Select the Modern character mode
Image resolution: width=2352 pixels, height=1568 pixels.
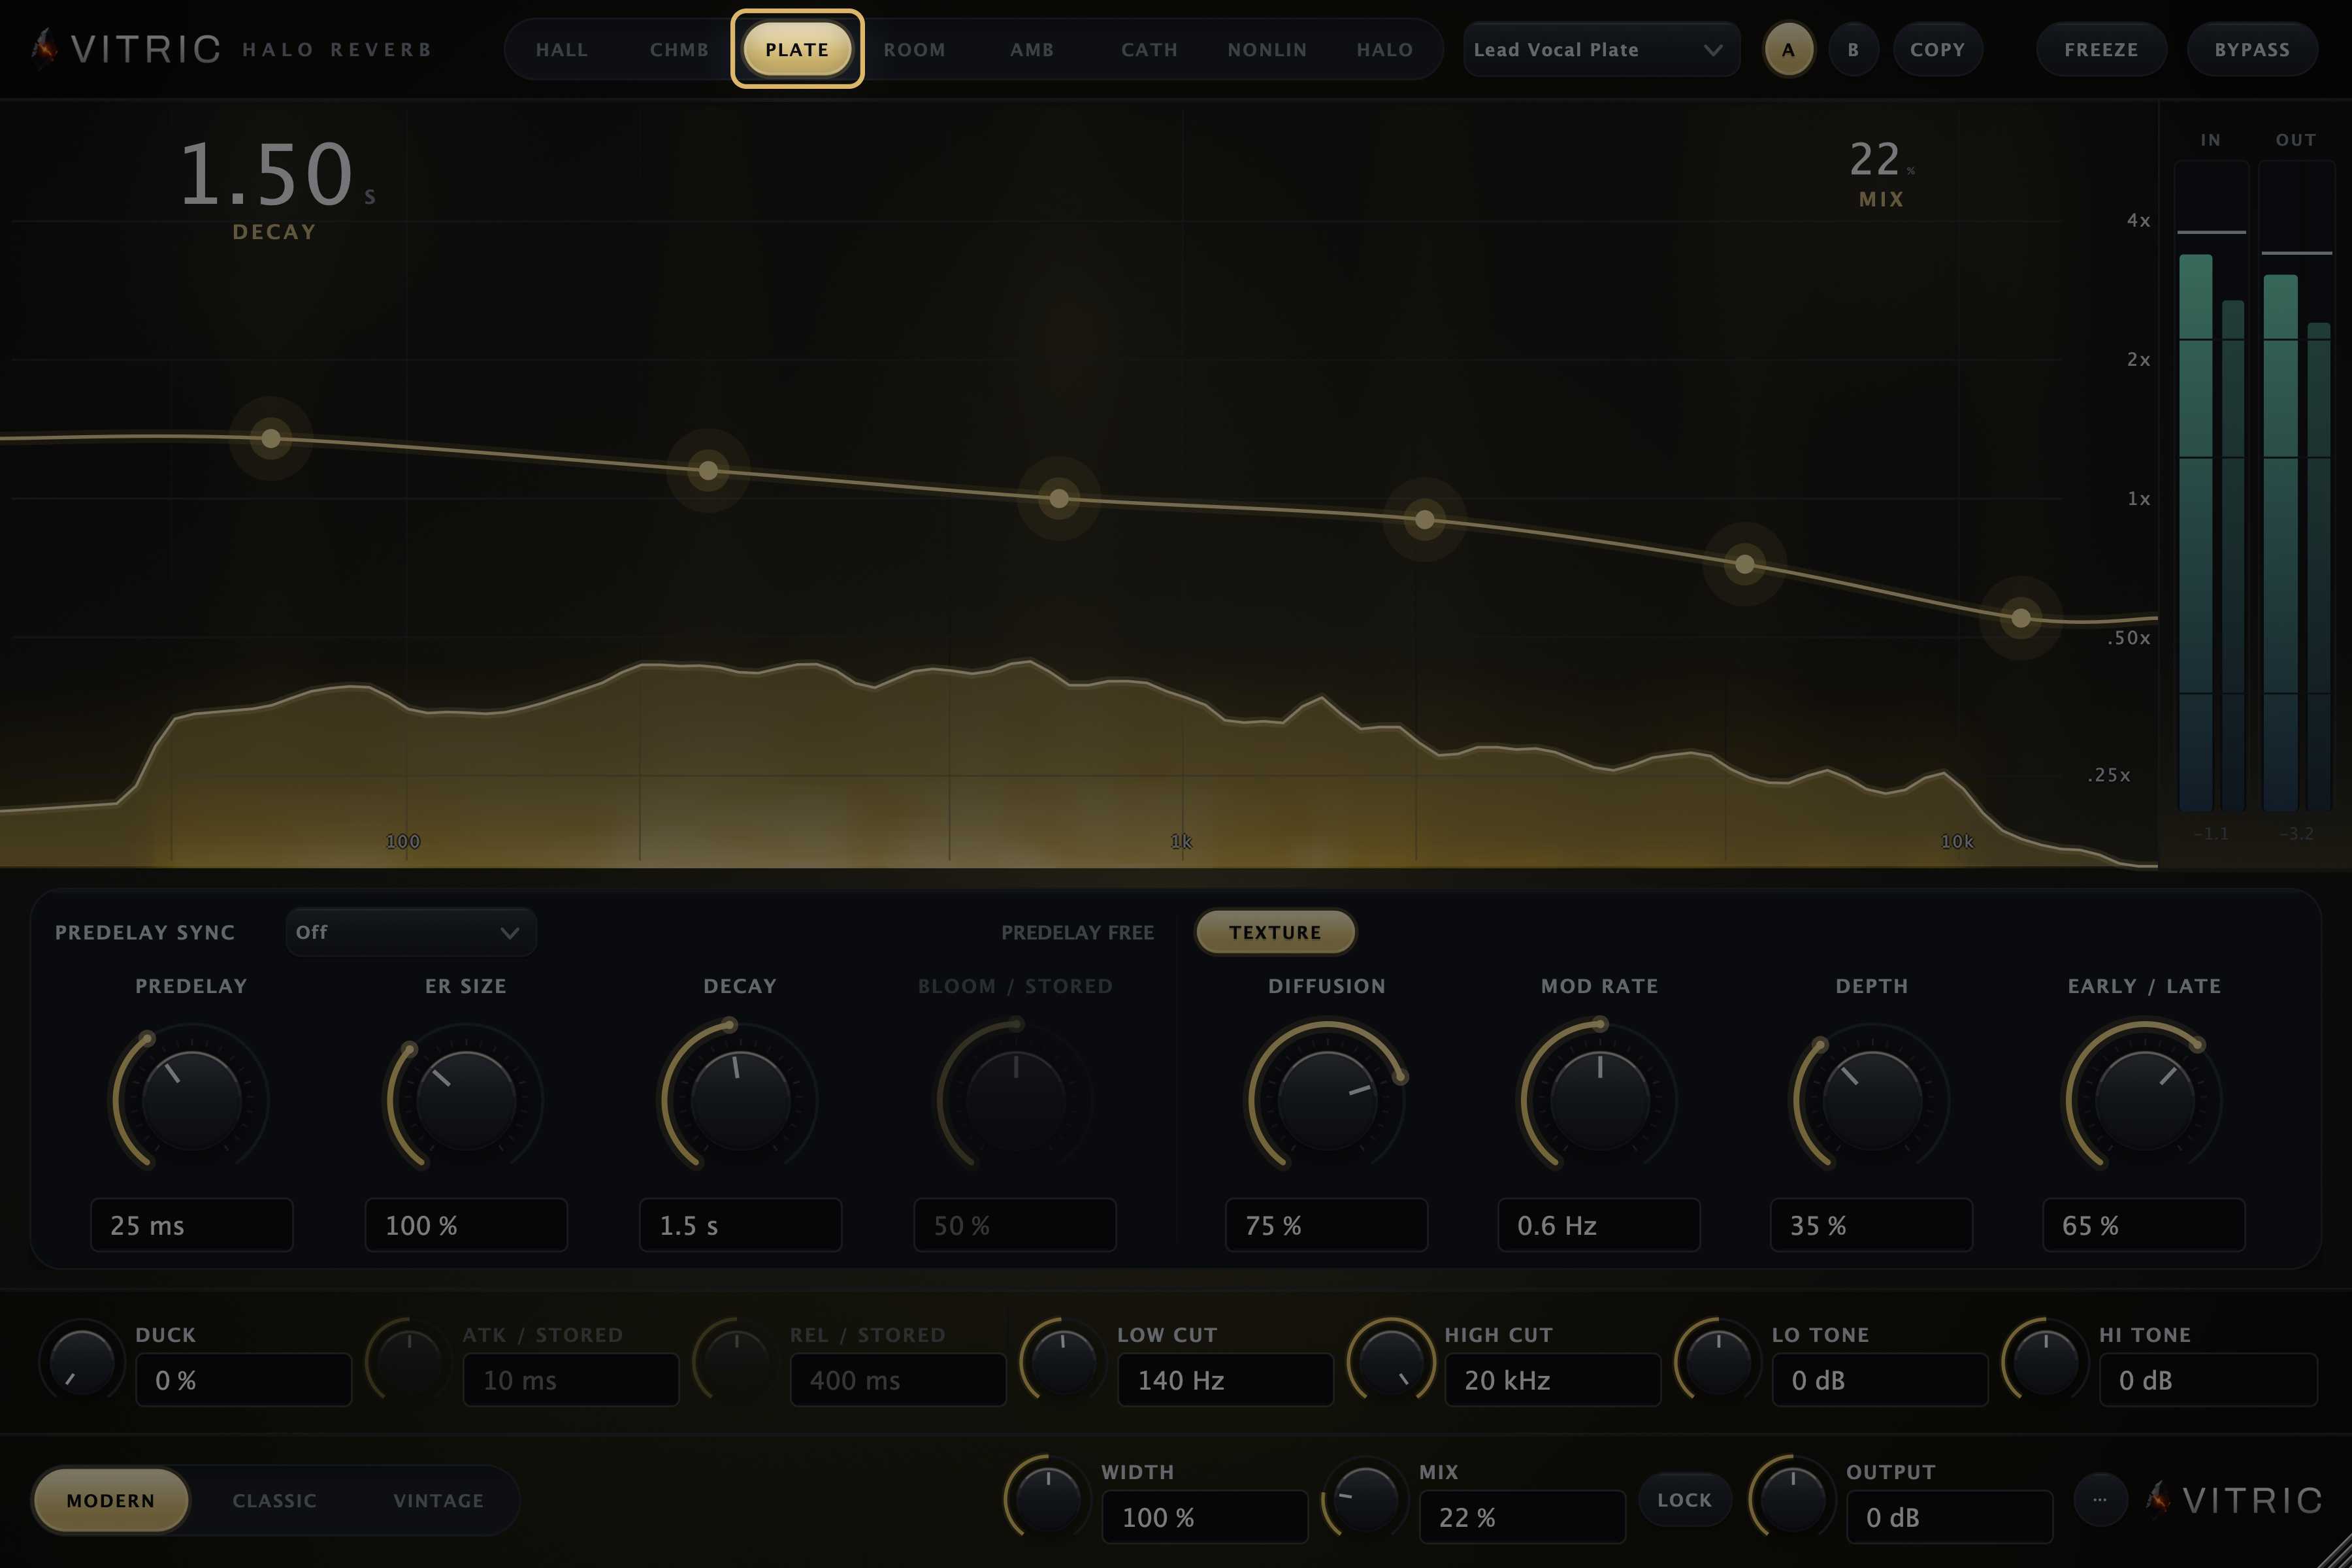[x=111, y=1500]
